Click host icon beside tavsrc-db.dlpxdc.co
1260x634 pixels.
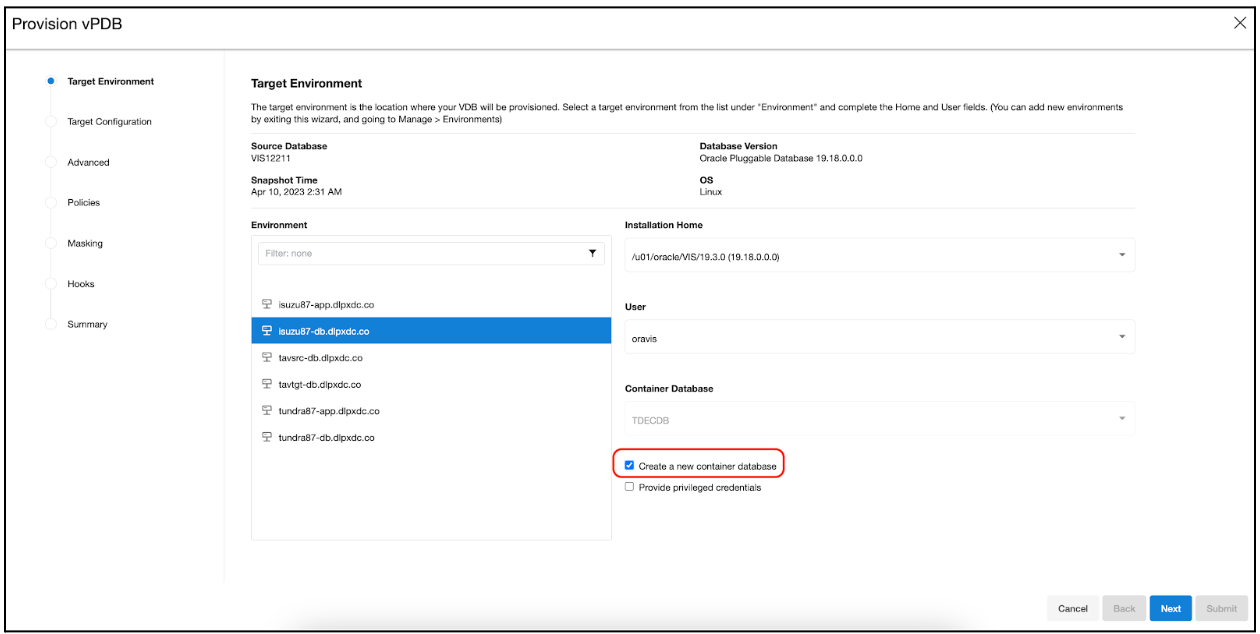[x=267, y=357]
